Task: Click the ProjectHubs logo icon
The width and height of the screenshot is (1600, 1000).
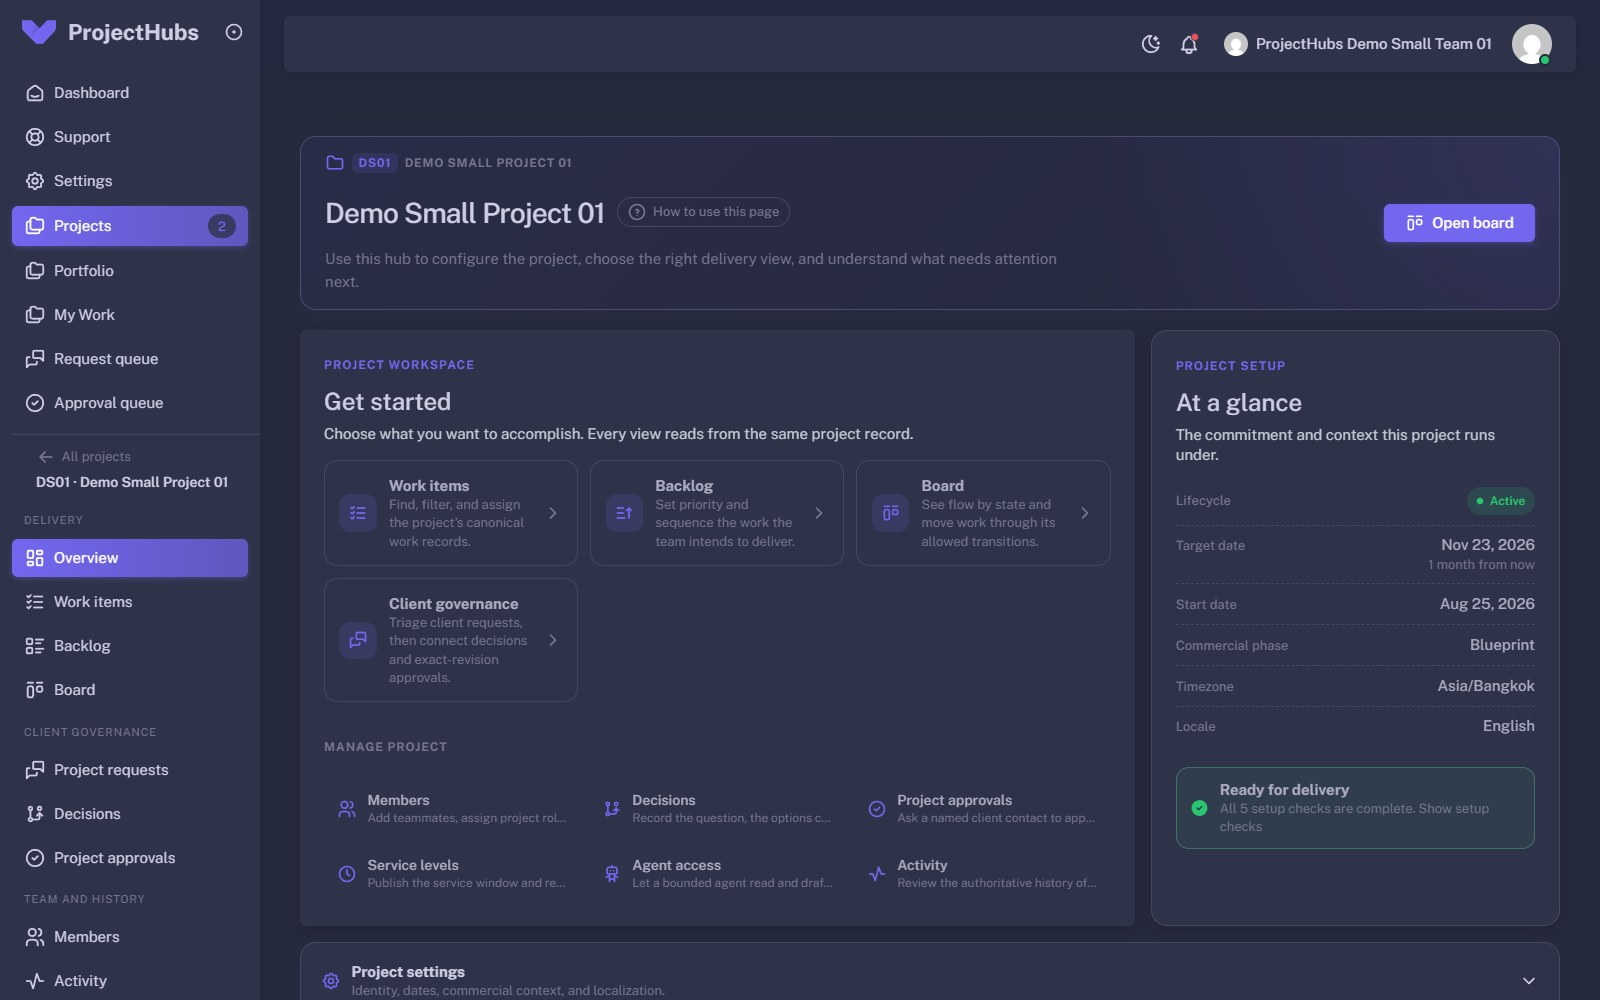Action: pyautogui.click(x=38, y=32)
